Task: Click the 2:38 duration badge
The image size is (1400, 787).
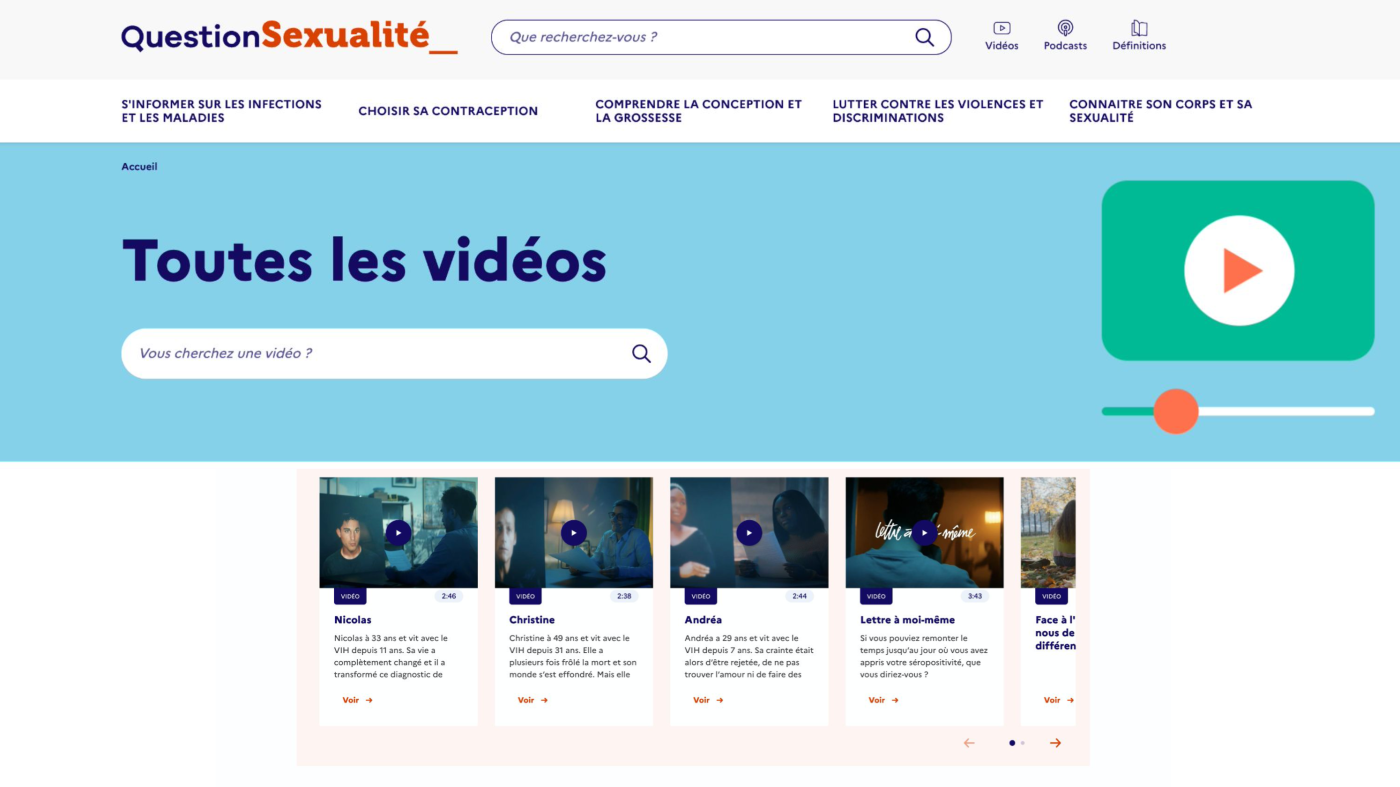Action: 624,596
